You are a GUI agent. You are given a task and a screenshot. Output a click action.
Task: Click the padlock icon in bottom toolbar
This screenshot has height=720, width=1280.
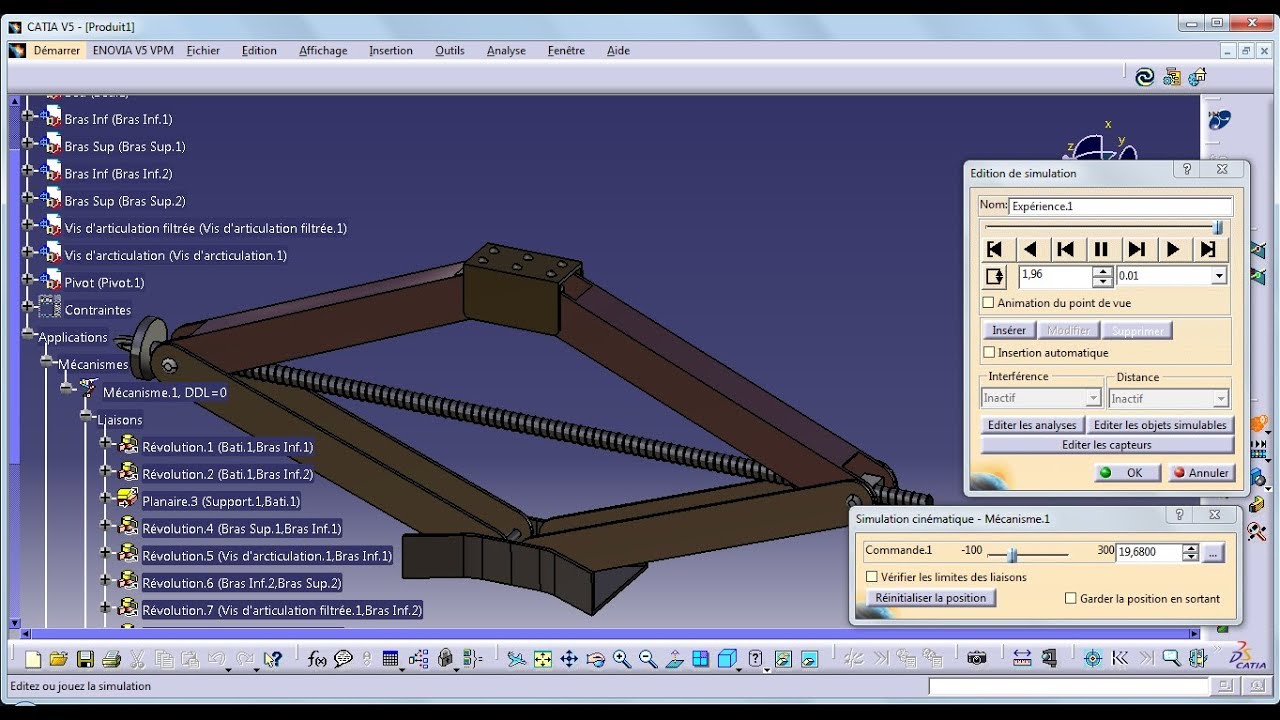click(x=445, y=659)
